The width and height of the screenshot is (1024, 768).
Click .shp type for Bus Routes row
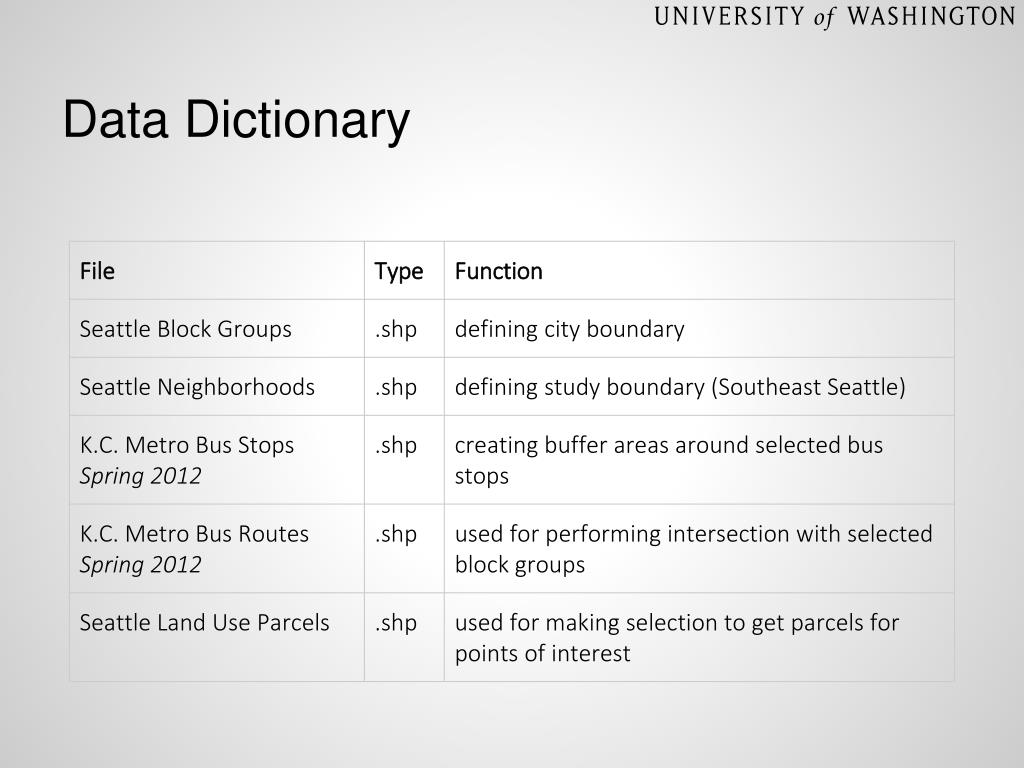(396, 534)
